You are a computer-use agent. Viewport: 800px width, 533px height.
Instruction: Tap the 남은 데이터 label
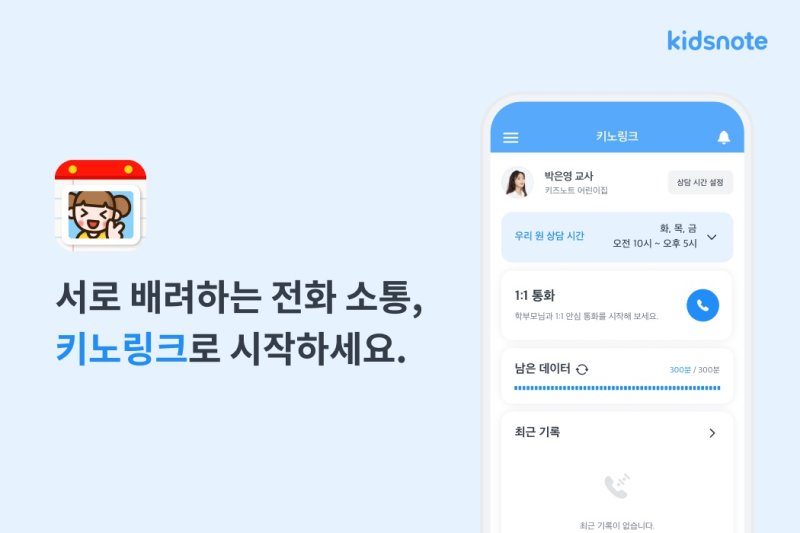pyautogui.click(x=542, y=368)
